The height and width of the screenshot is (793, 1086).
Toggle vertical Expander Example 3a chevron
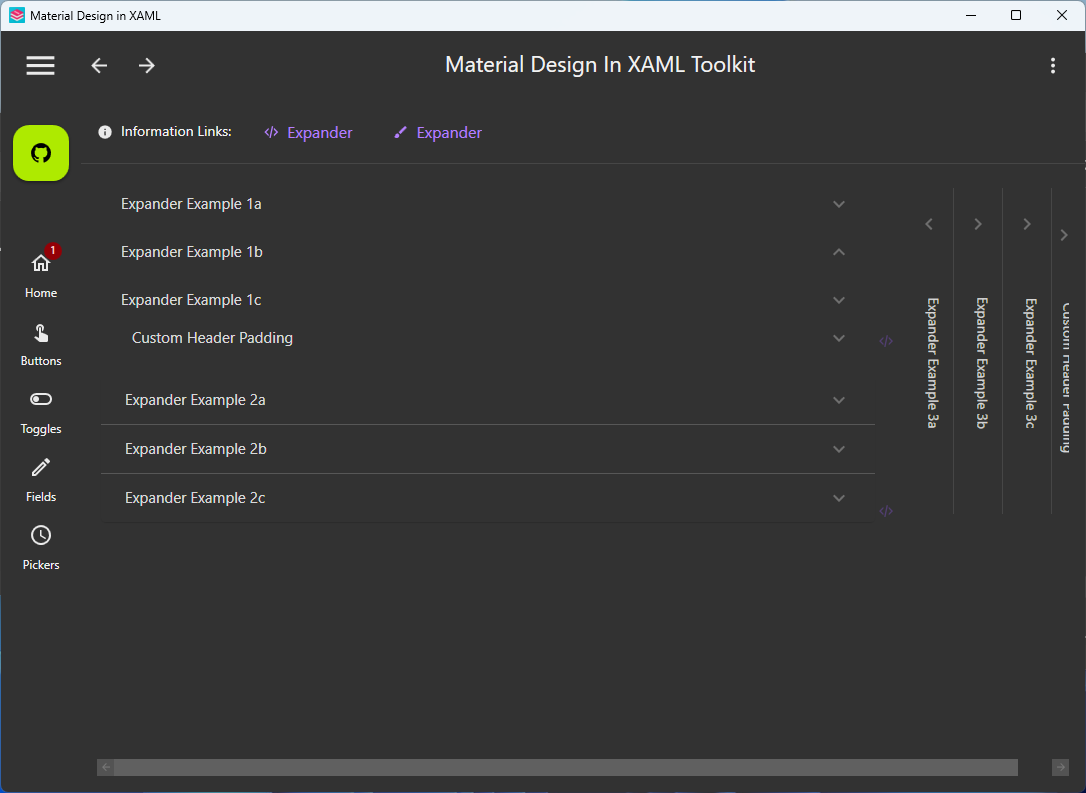(x=929, y=224)
